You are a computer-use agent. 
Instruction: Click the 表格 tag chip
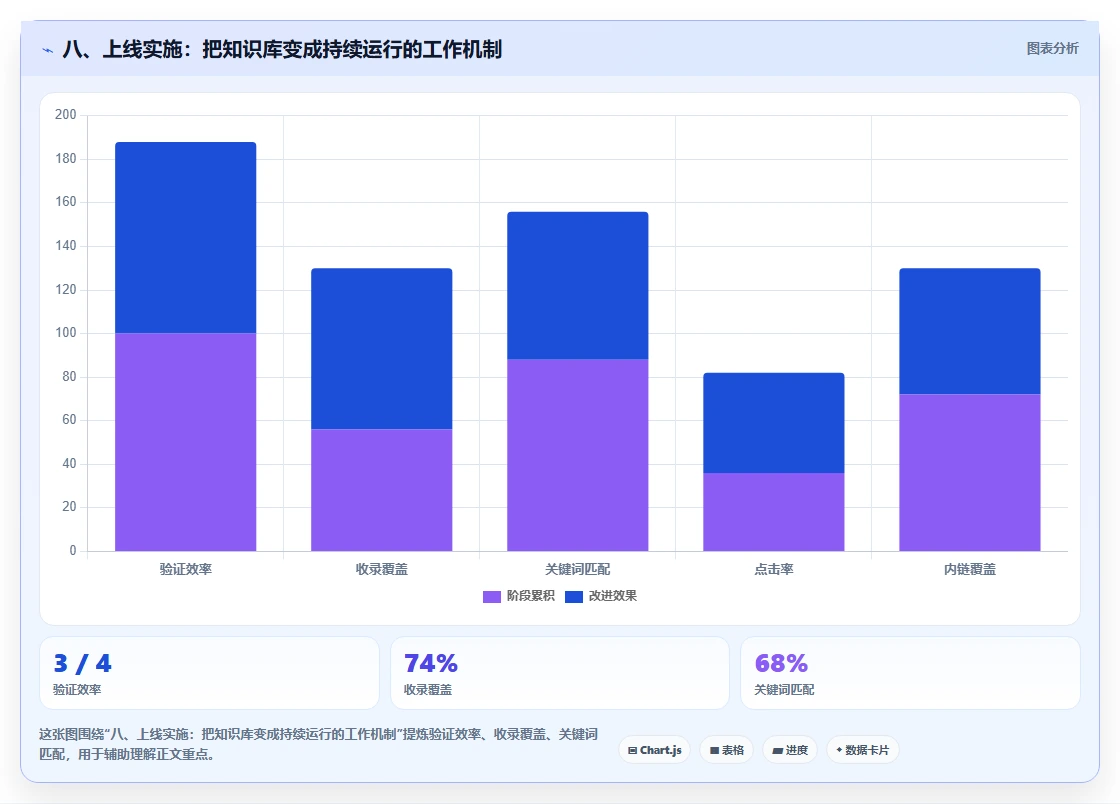(x=726, y=750)
